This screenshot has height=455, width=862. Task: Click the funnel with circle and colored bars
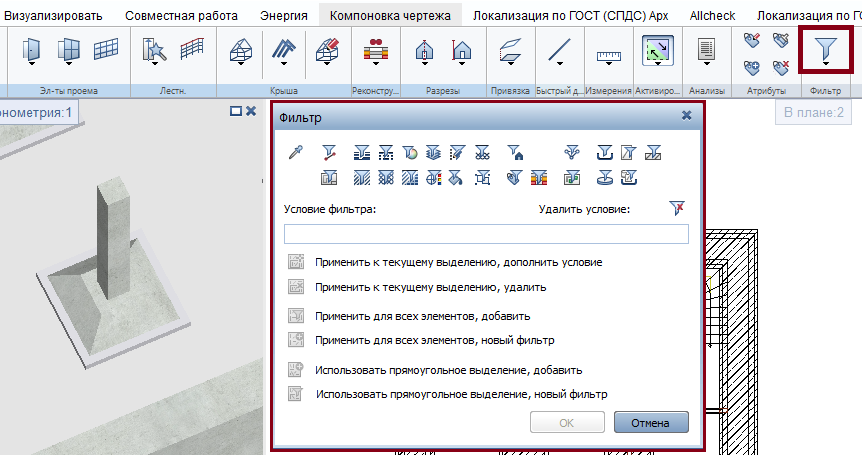click(434, 177)
